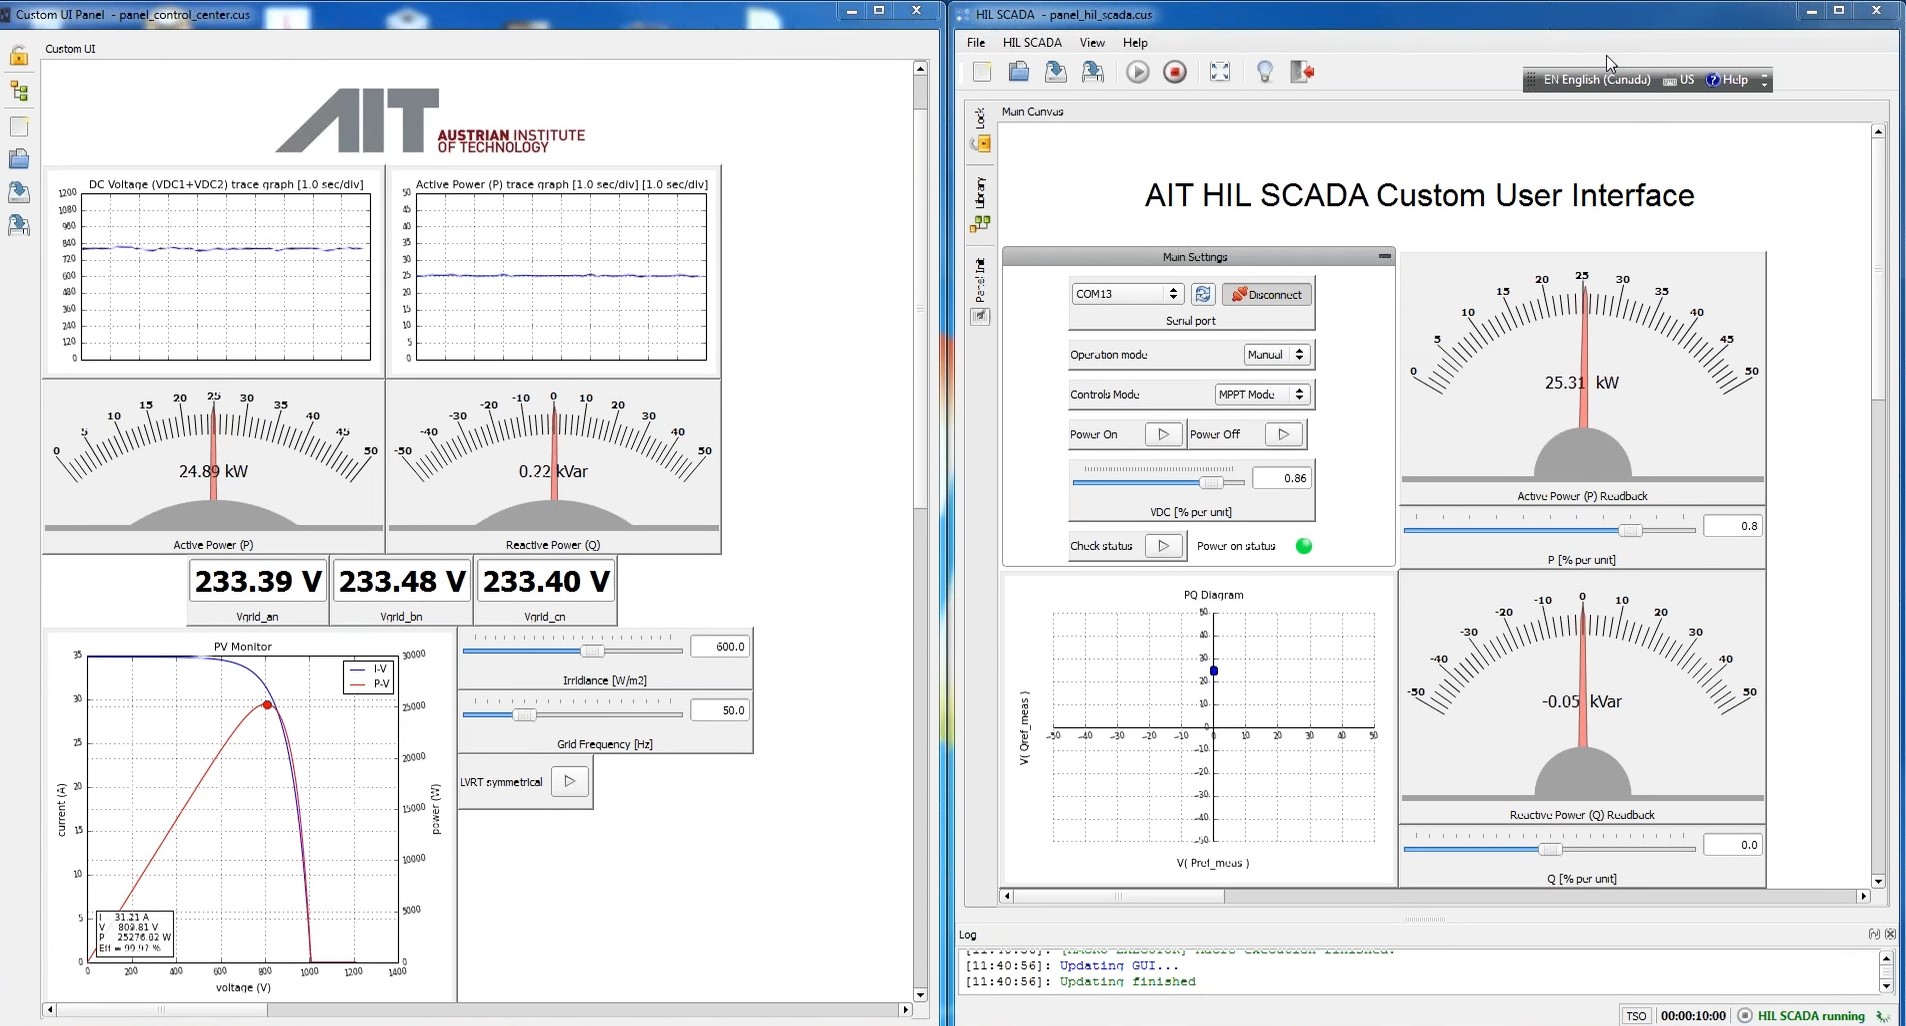Click Save panel icon in HIL SCADA toolbar

tap(1055, 71)
